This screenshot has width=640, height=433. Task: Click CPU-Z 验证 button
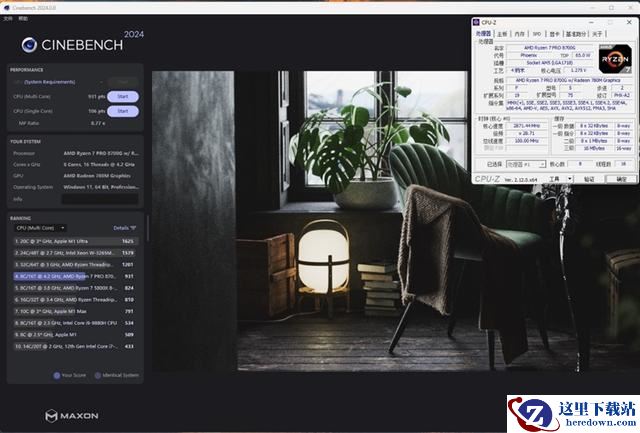(589, 179)
